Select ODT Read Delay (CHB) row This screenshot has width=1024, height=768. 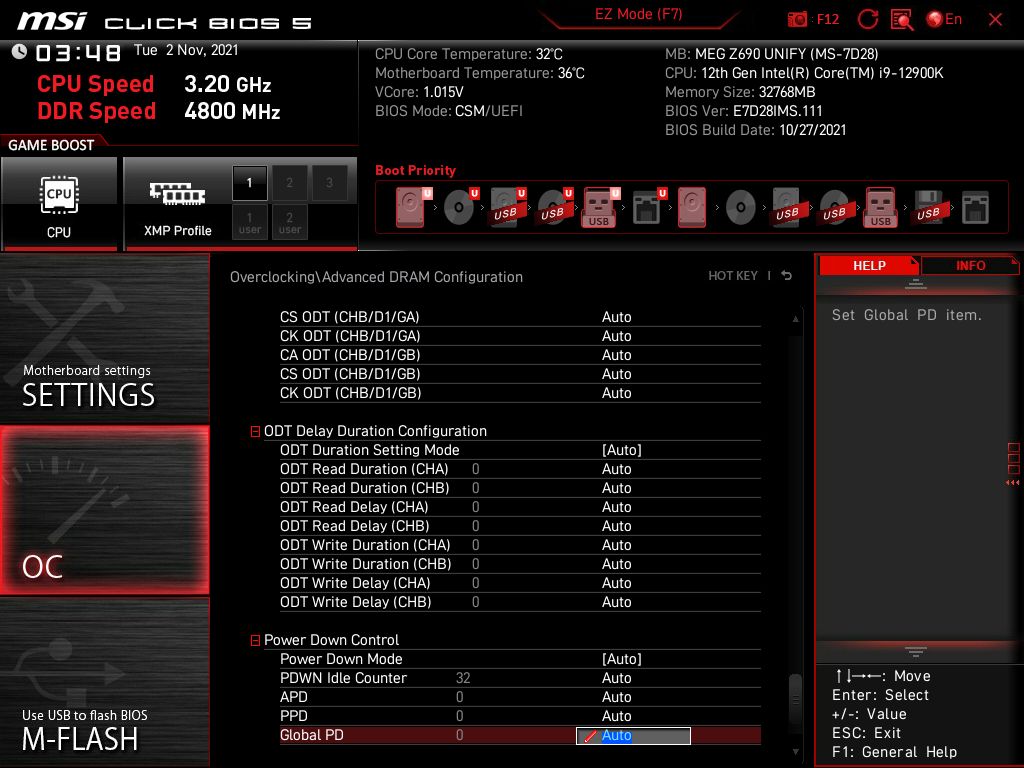(520, 526)
